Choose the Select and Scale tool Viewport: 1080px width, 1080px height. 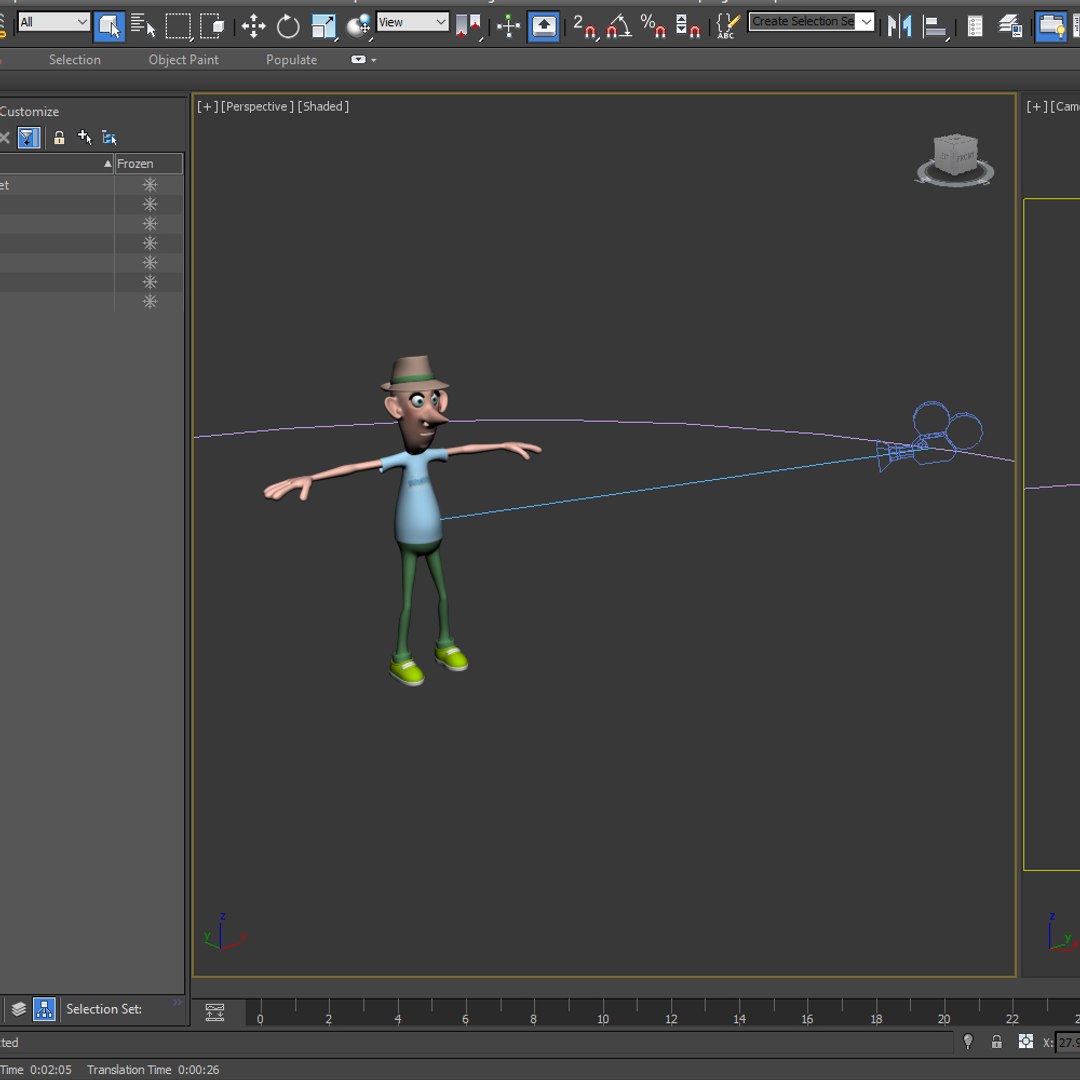323,26
